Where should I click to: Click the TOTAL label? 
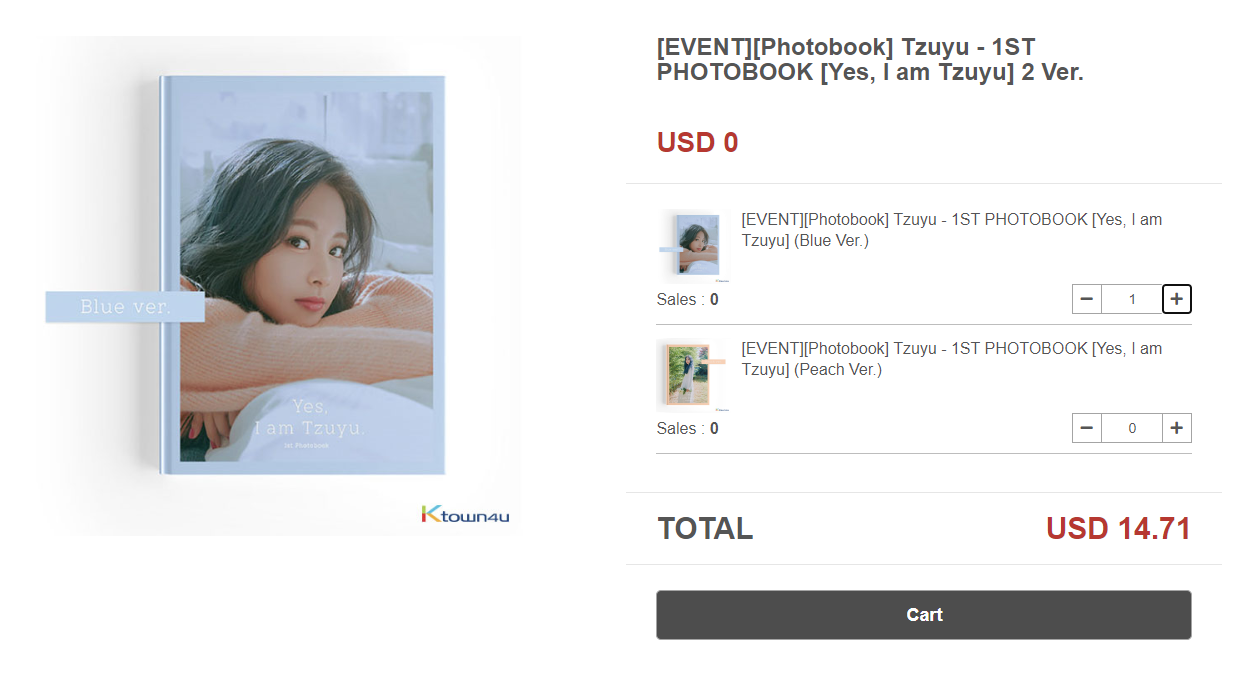tap(705, 529)
